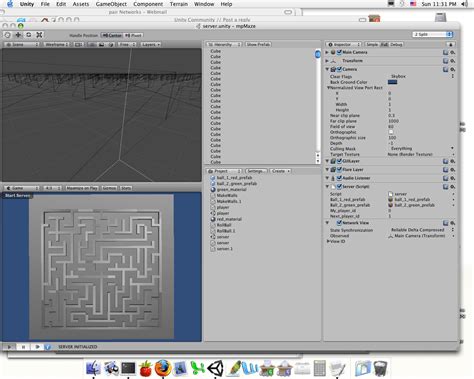Expand the View ID property
This screenshot has width=474, height=379.
coord(328,241)
